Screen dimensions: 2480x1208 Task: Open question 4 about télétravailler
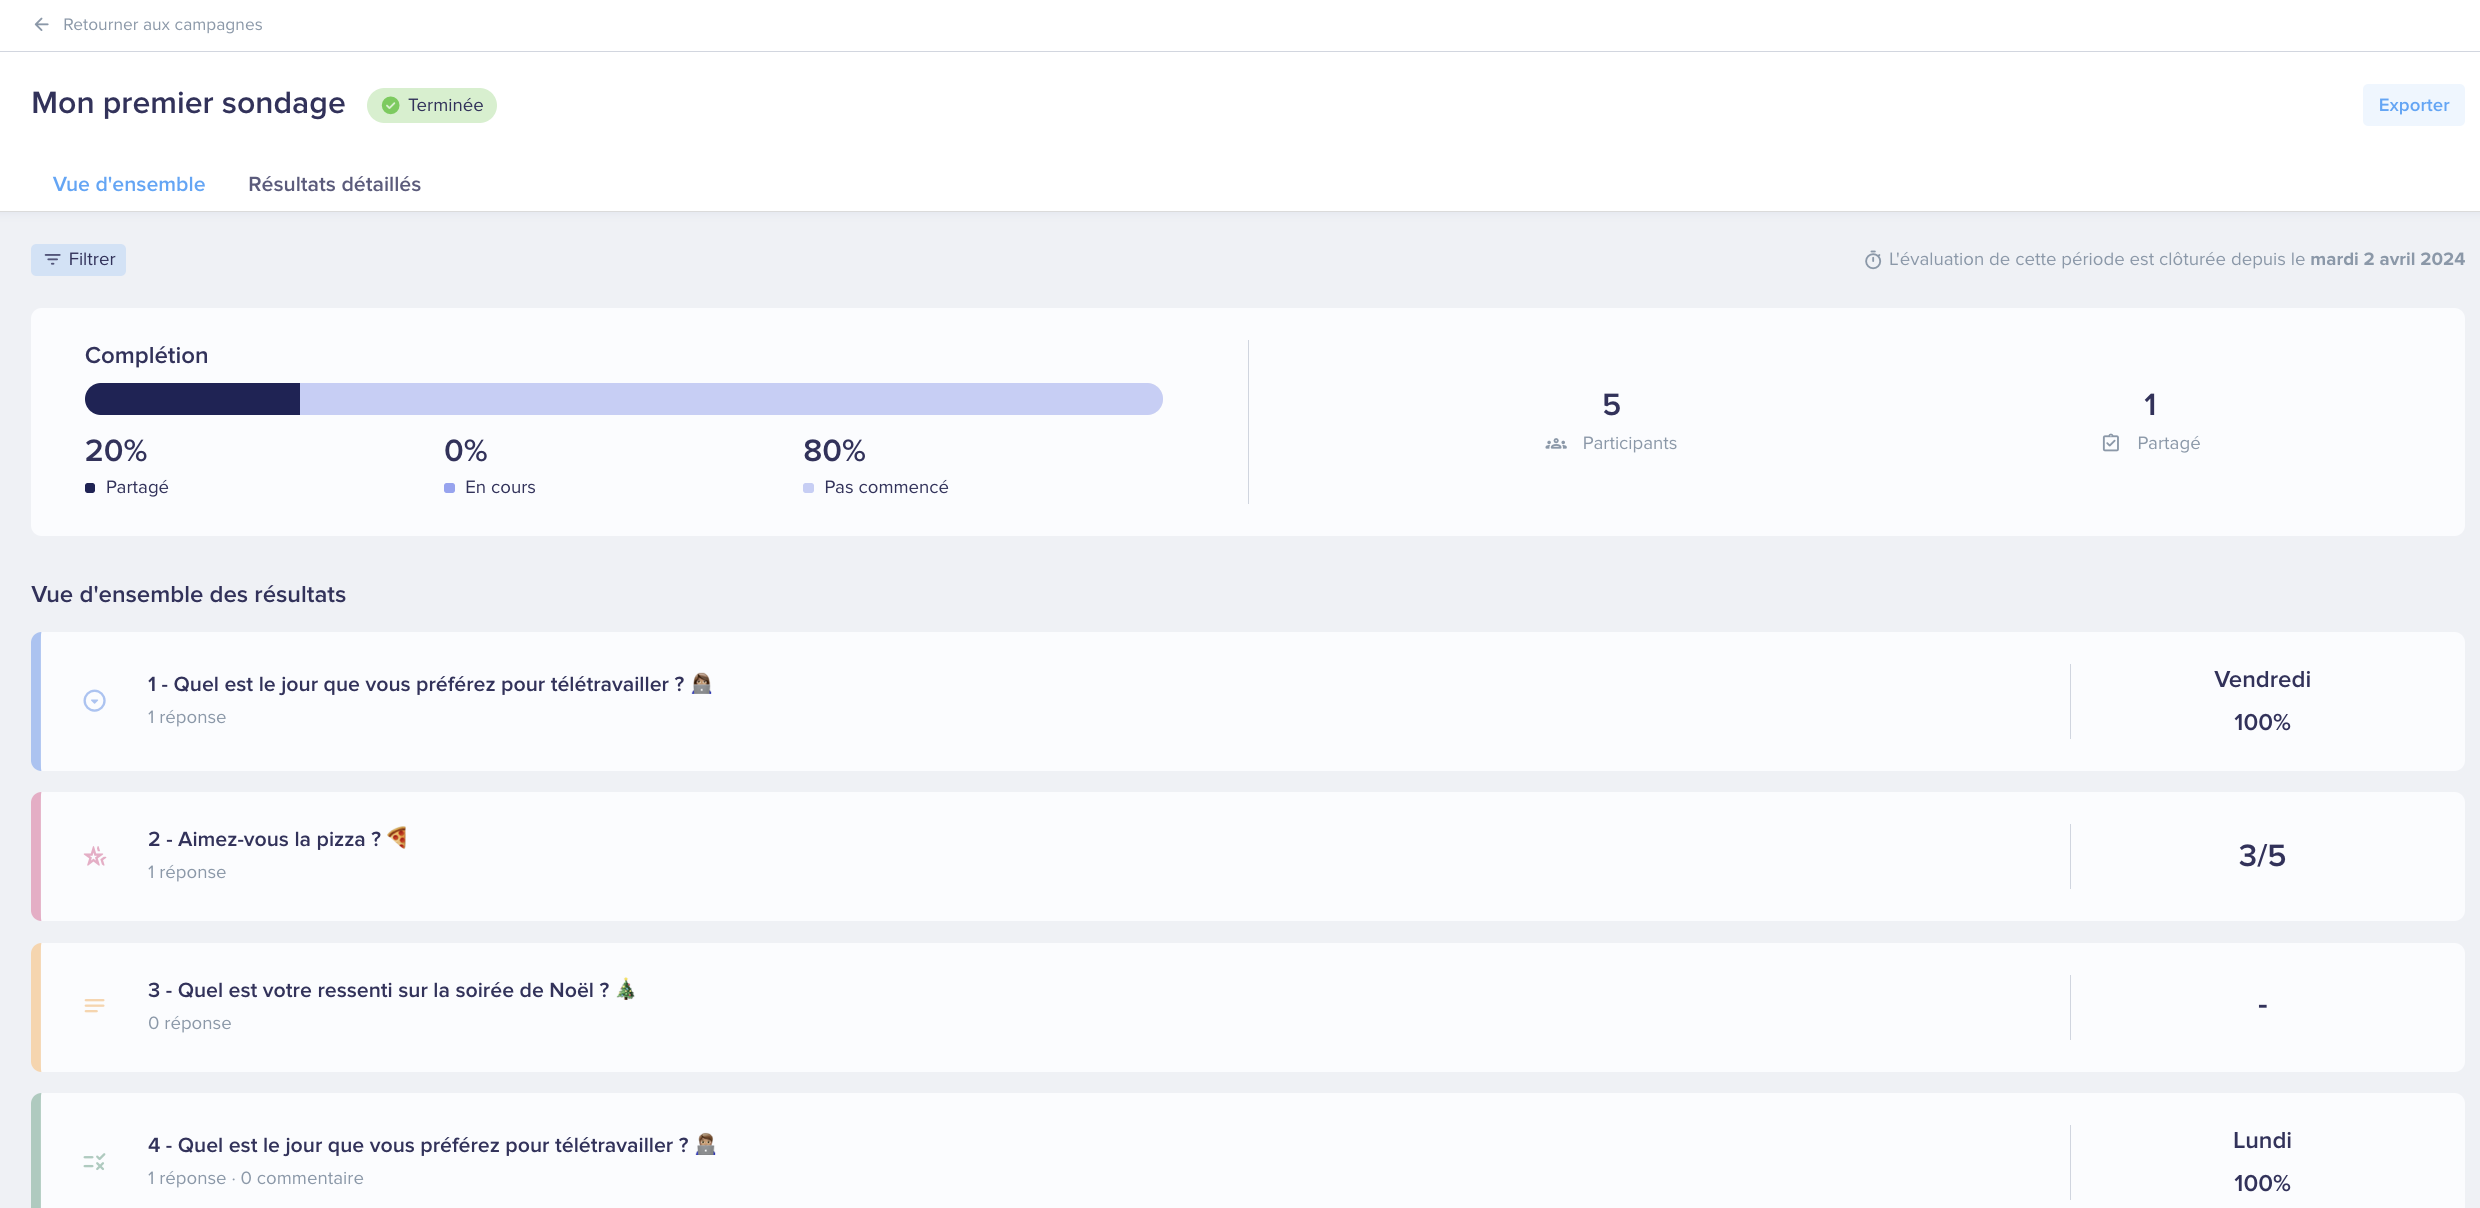pyautogui.click(x=1248, y=1151)
